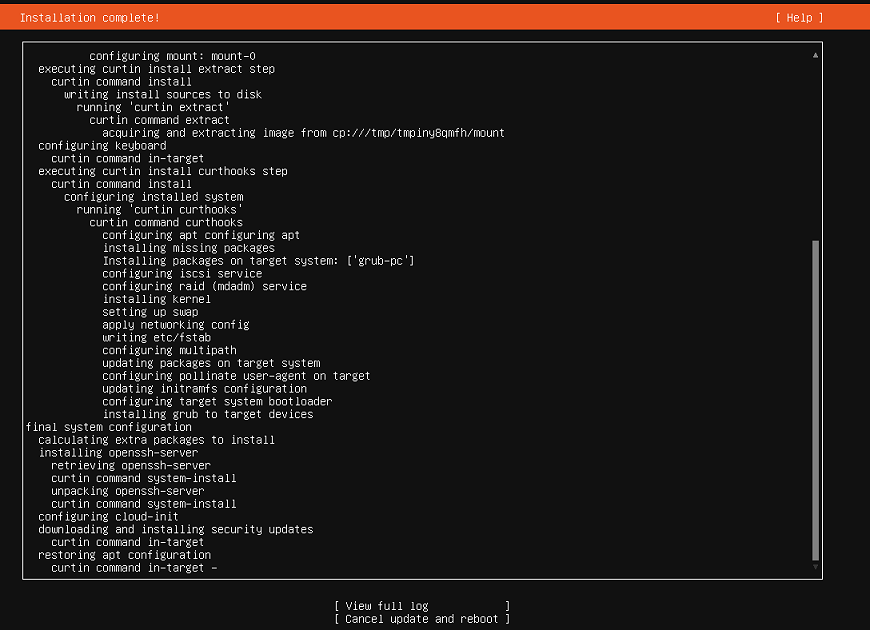Click the 'retrieving openssh-server' log entry
This screenshot has width=870, height=630.
[x=131, y=465]
